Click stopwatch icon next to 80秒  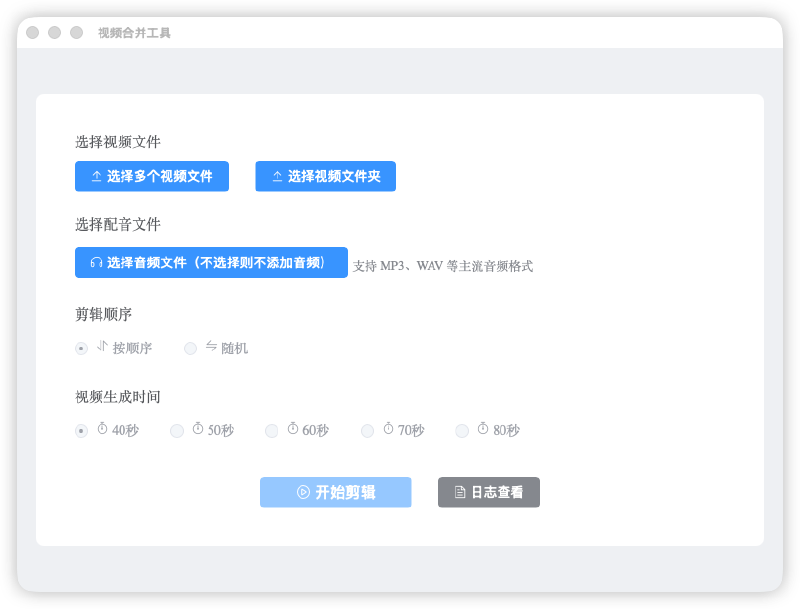click(x=483, y=429)
